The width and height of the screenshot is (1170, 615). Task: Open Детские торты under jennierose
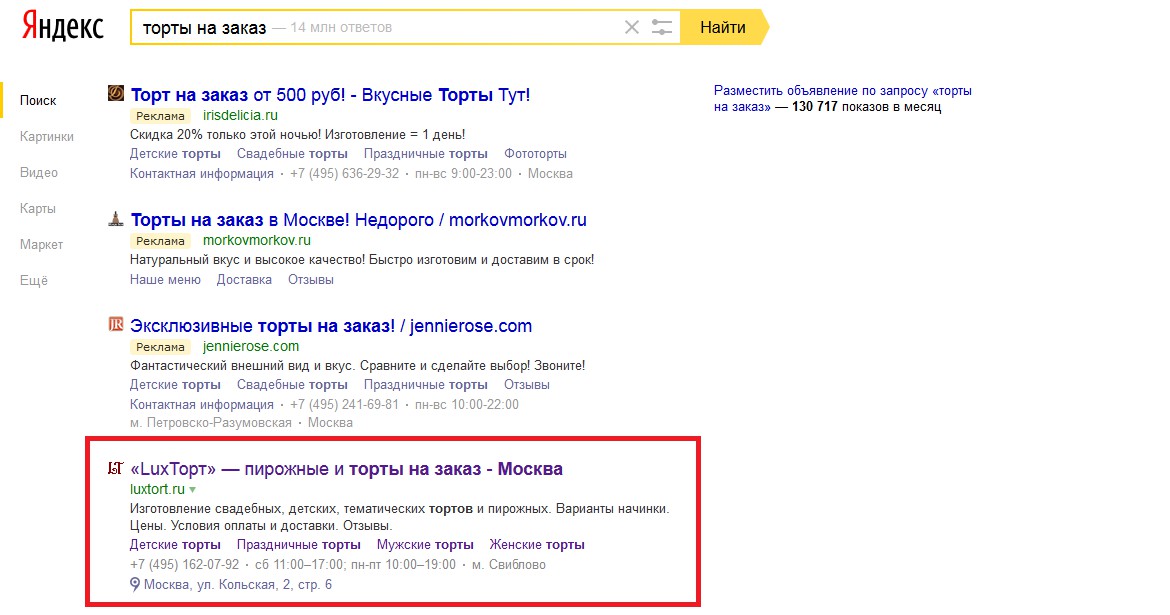[x=175, y=385]
